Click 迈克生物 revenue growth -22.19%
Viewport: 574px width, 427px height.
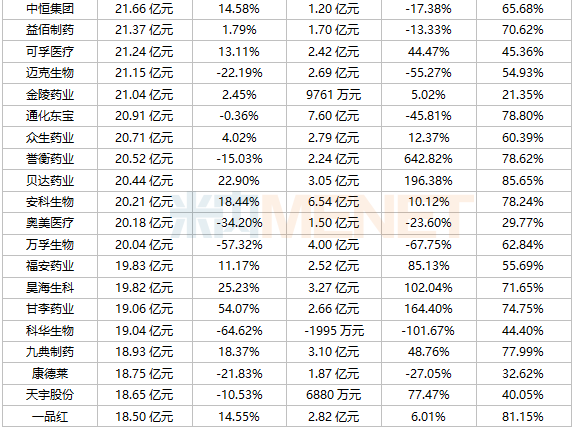(239, 73)
